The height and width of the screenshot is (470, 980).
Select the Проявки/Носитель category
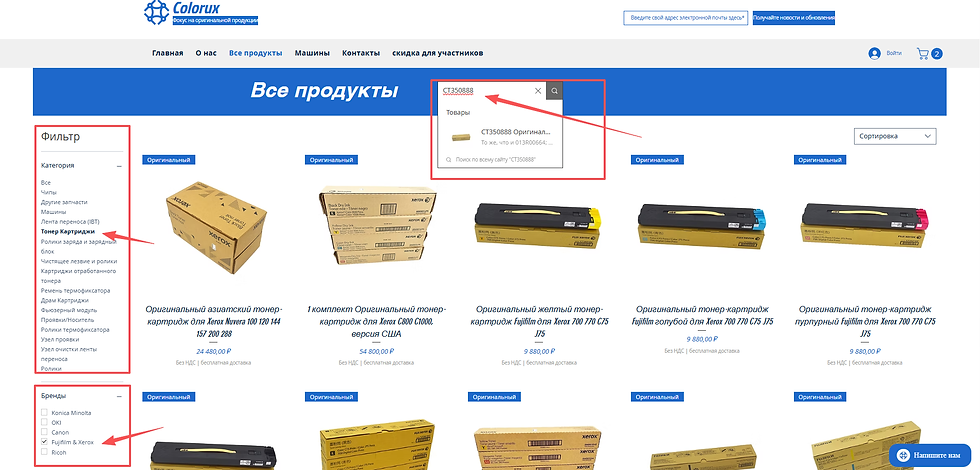[x=66, y=319]
